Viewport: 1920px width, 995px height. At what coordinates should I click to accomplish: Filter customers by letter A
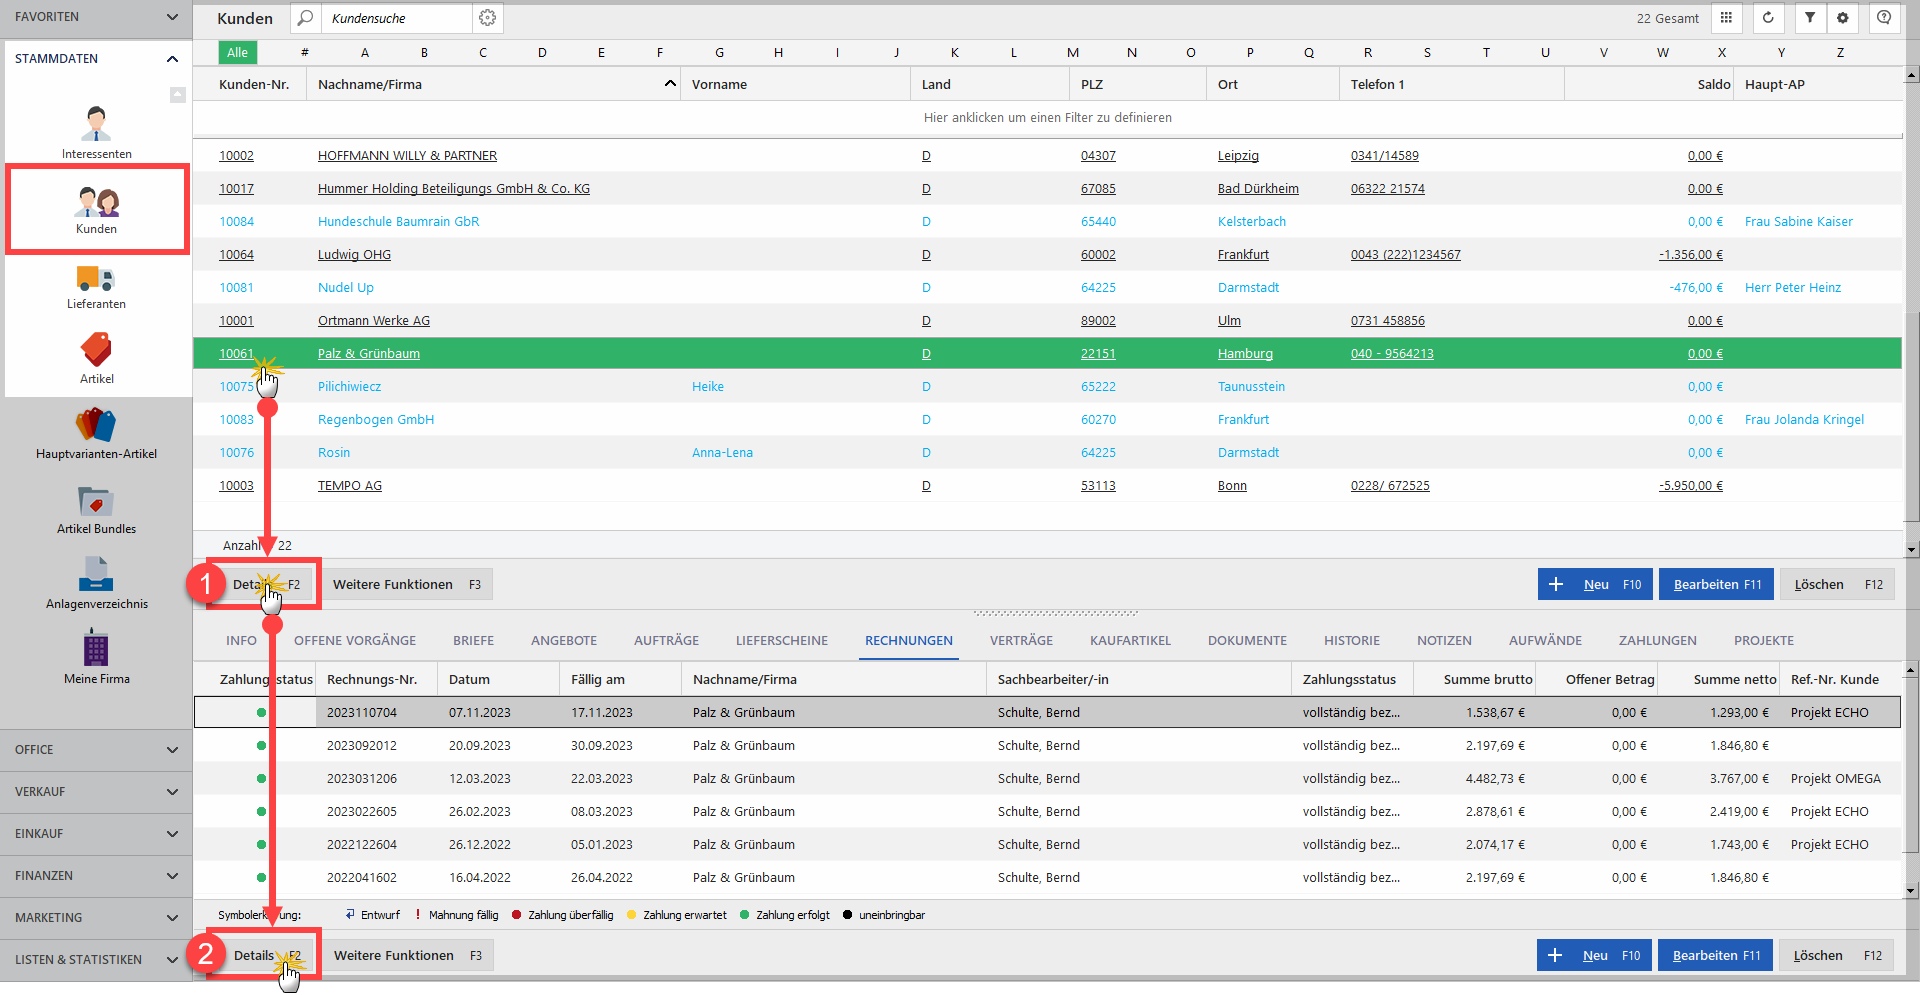[x=365, y=53]
